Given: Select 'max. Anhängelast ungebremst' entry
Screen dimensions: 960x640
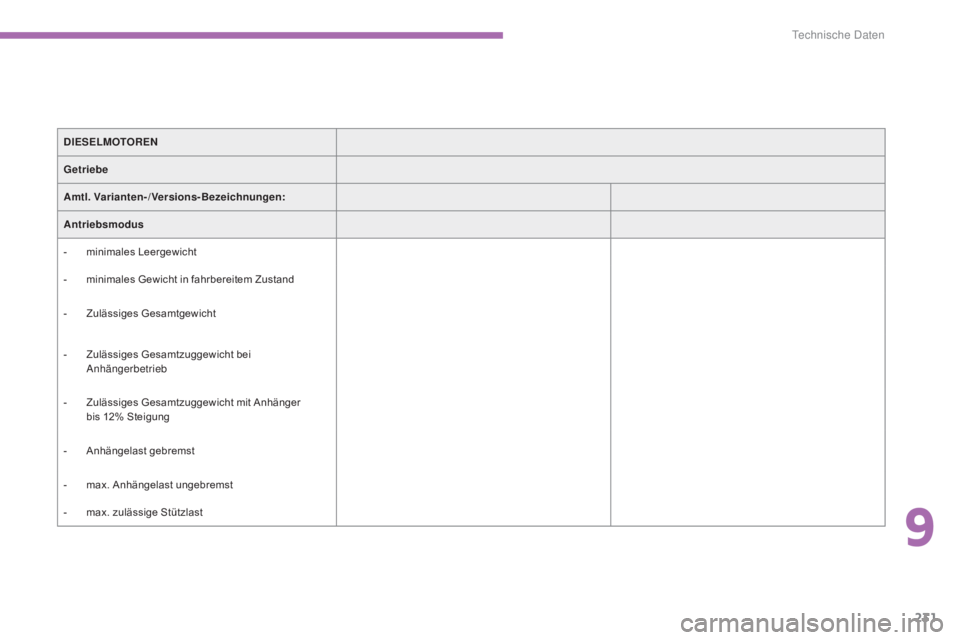Looking at the screenshot, I should click(160, 485).
